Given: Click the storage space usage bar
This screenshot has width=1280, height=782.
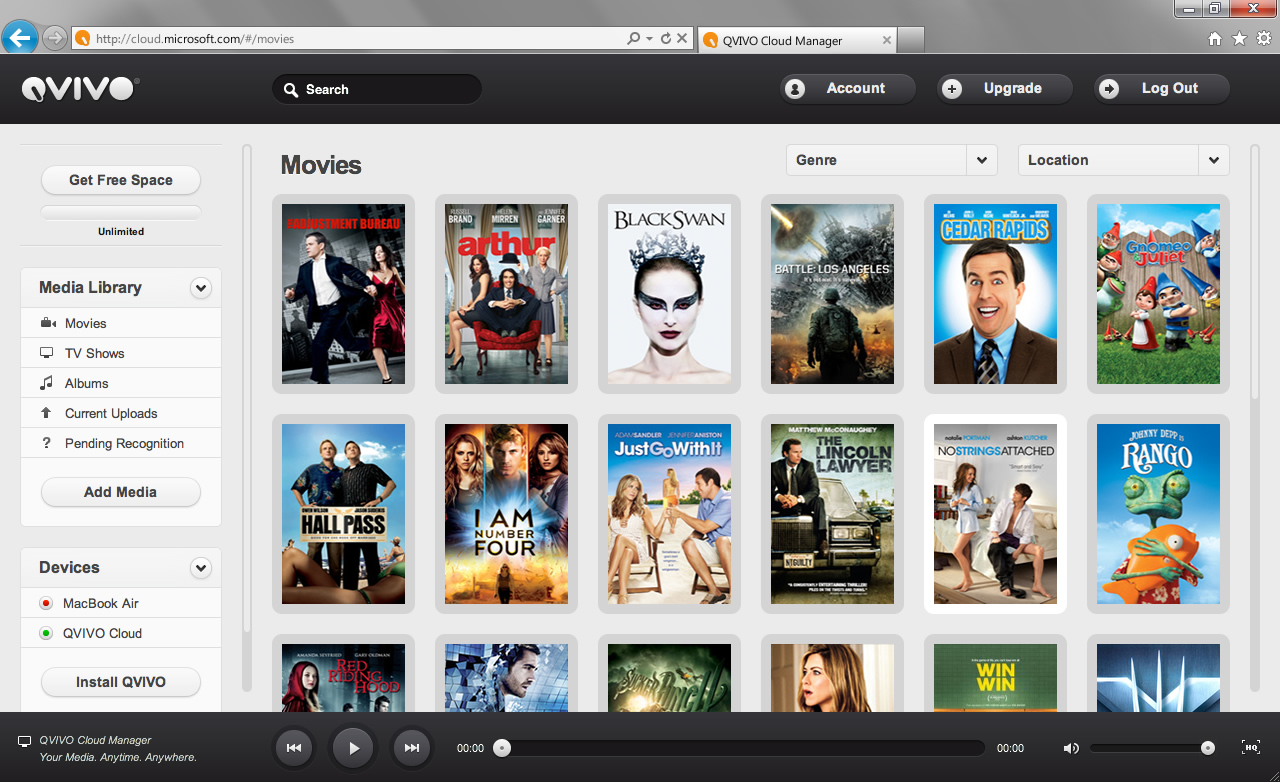Looking at the screenshot, I should [121, 212].
